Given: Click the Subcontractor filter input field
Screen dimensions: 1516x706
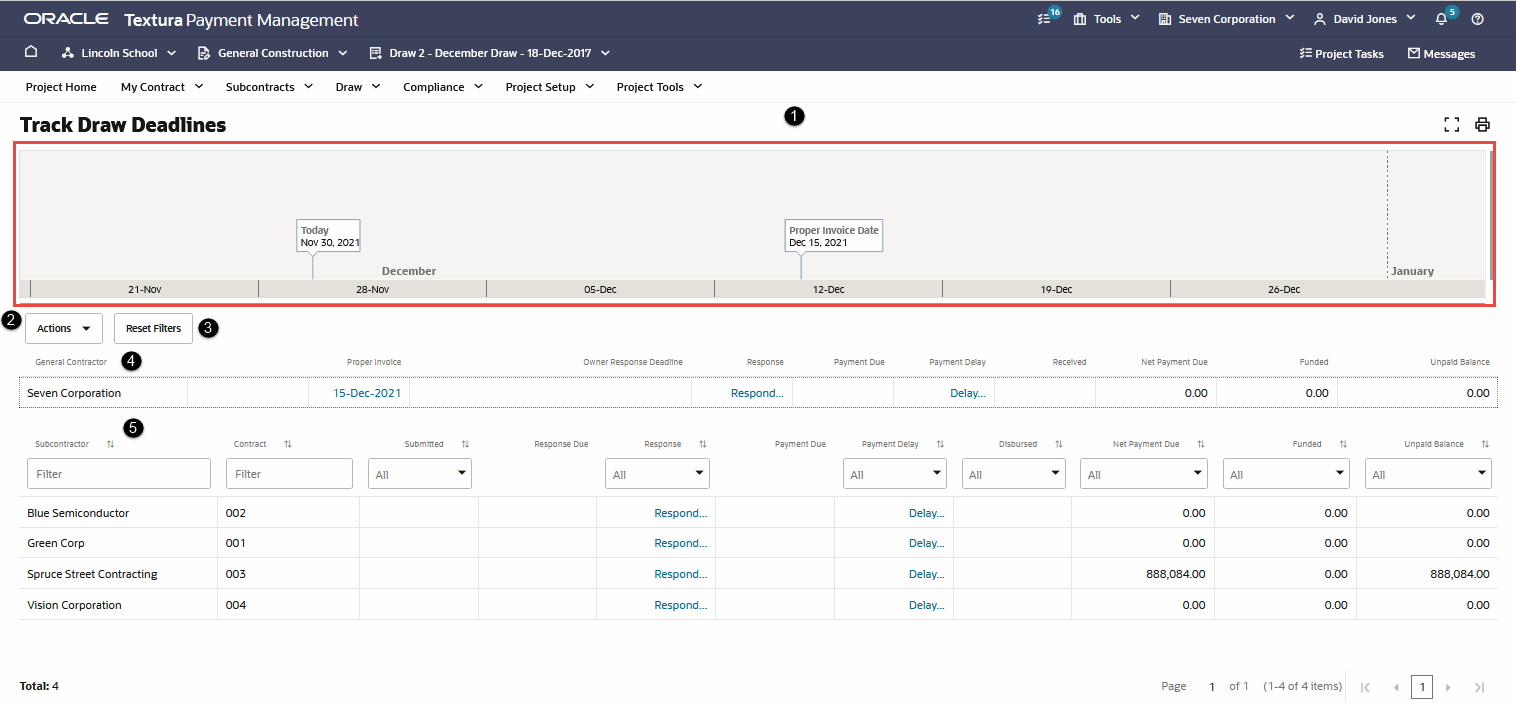Looking at the screenshot, I should 119,474.
